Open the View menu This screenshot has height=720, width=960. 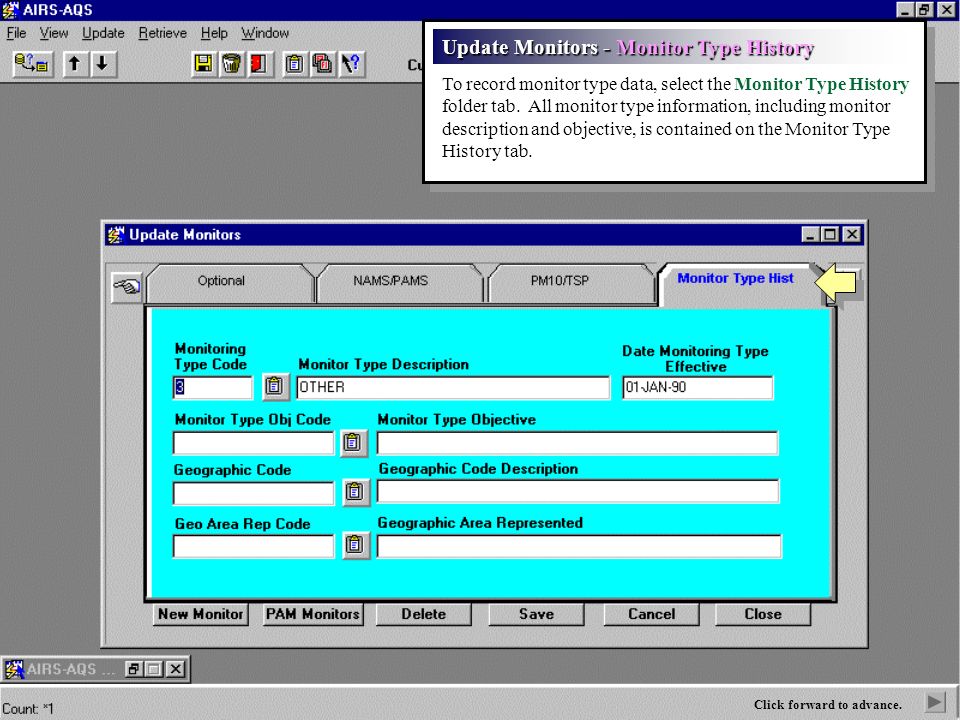[54, 33]
